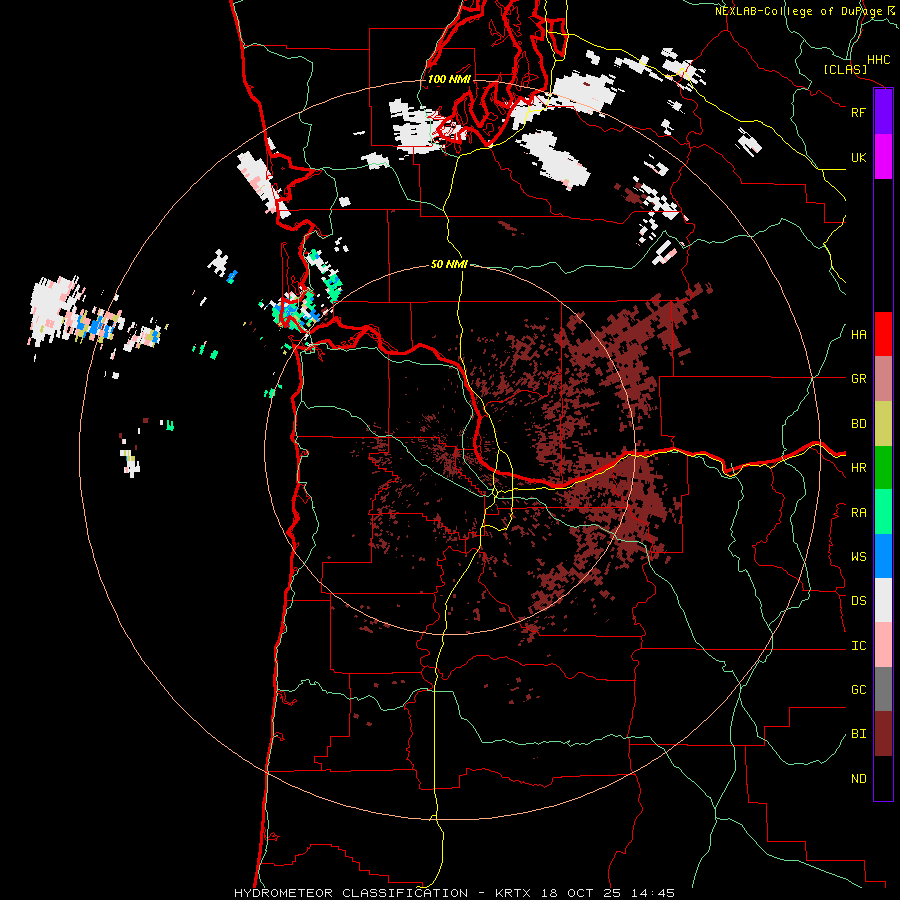Click the RA legend label text
Image resolution: width=900 pixels, height=900 pixels.
(859, 513)
